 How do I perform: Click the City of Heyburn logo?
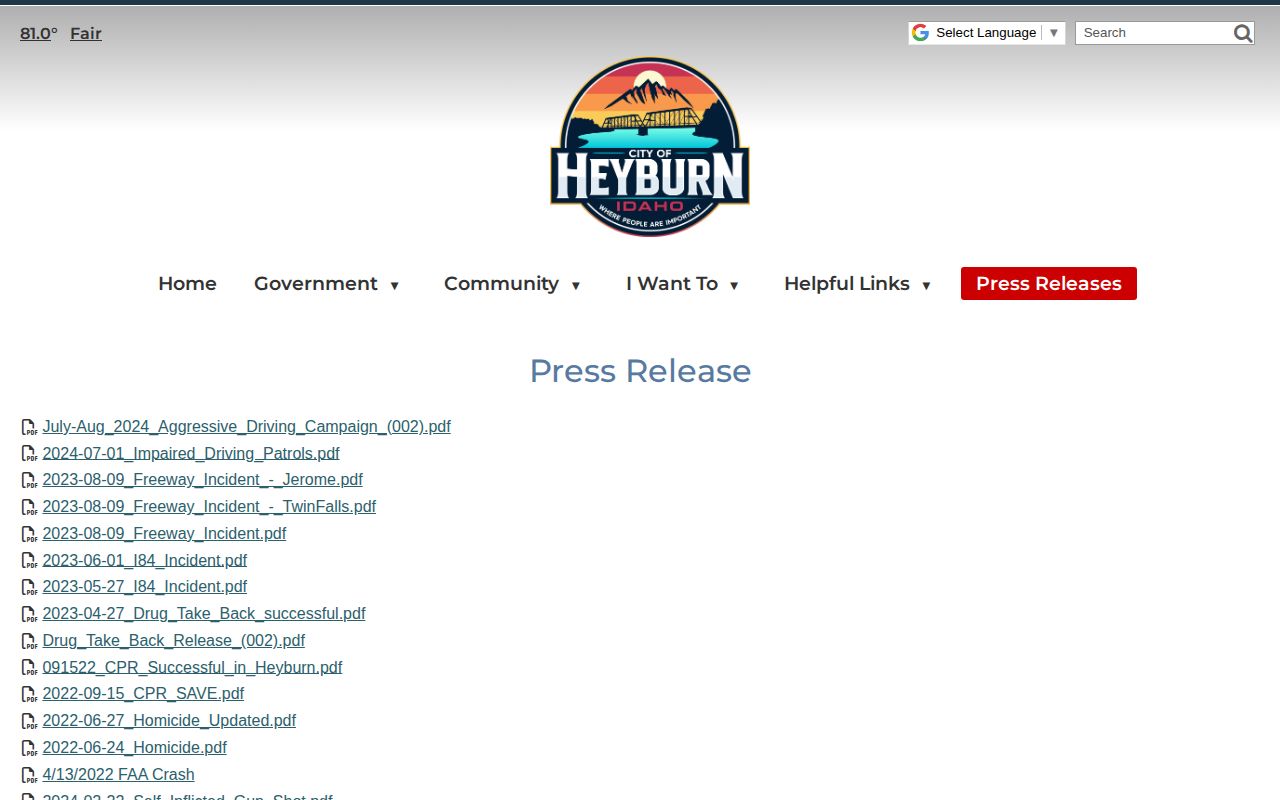650,147
